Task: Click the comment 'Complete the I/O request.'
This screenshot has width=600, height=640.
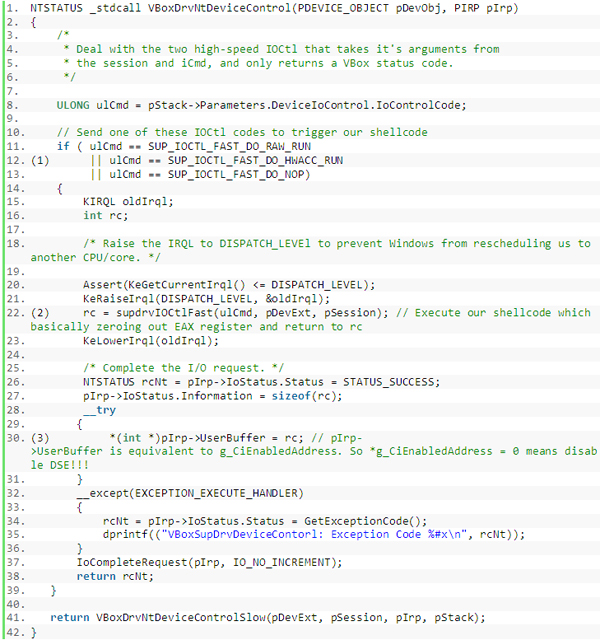Action: click(x=184, y=368)
